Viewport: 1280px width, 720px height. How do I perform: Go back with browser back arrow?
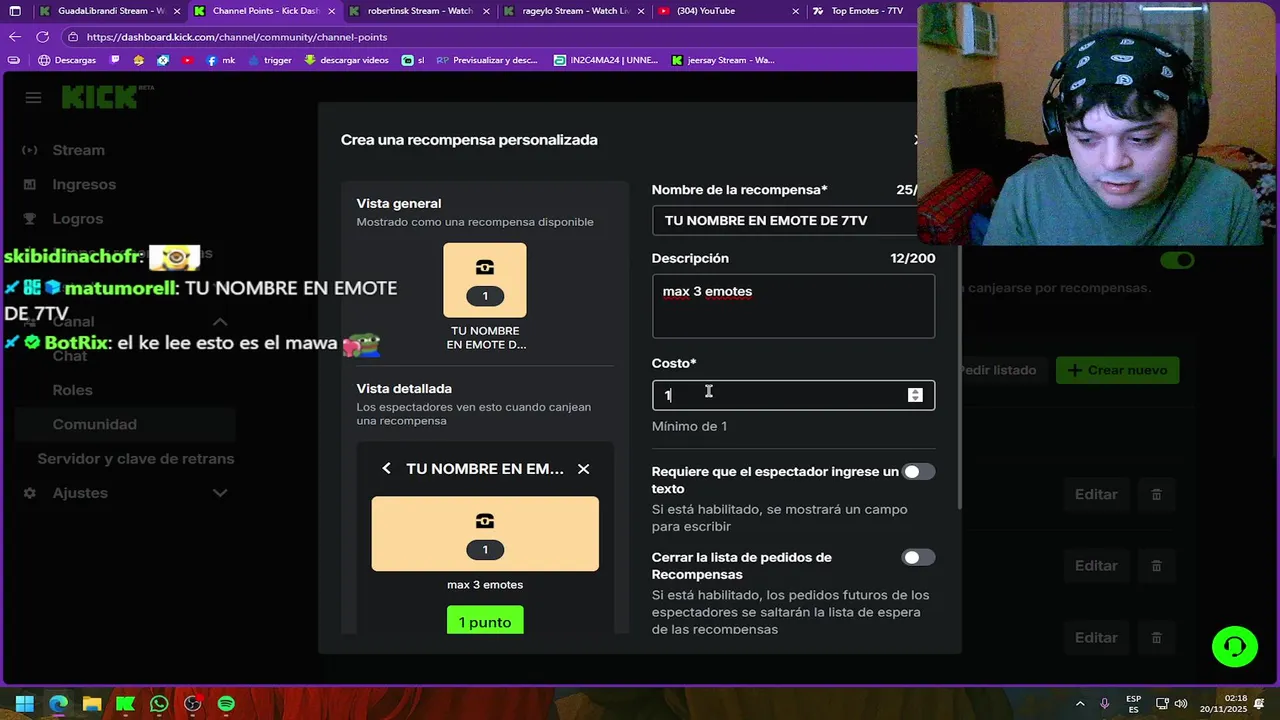coord(14,37)
